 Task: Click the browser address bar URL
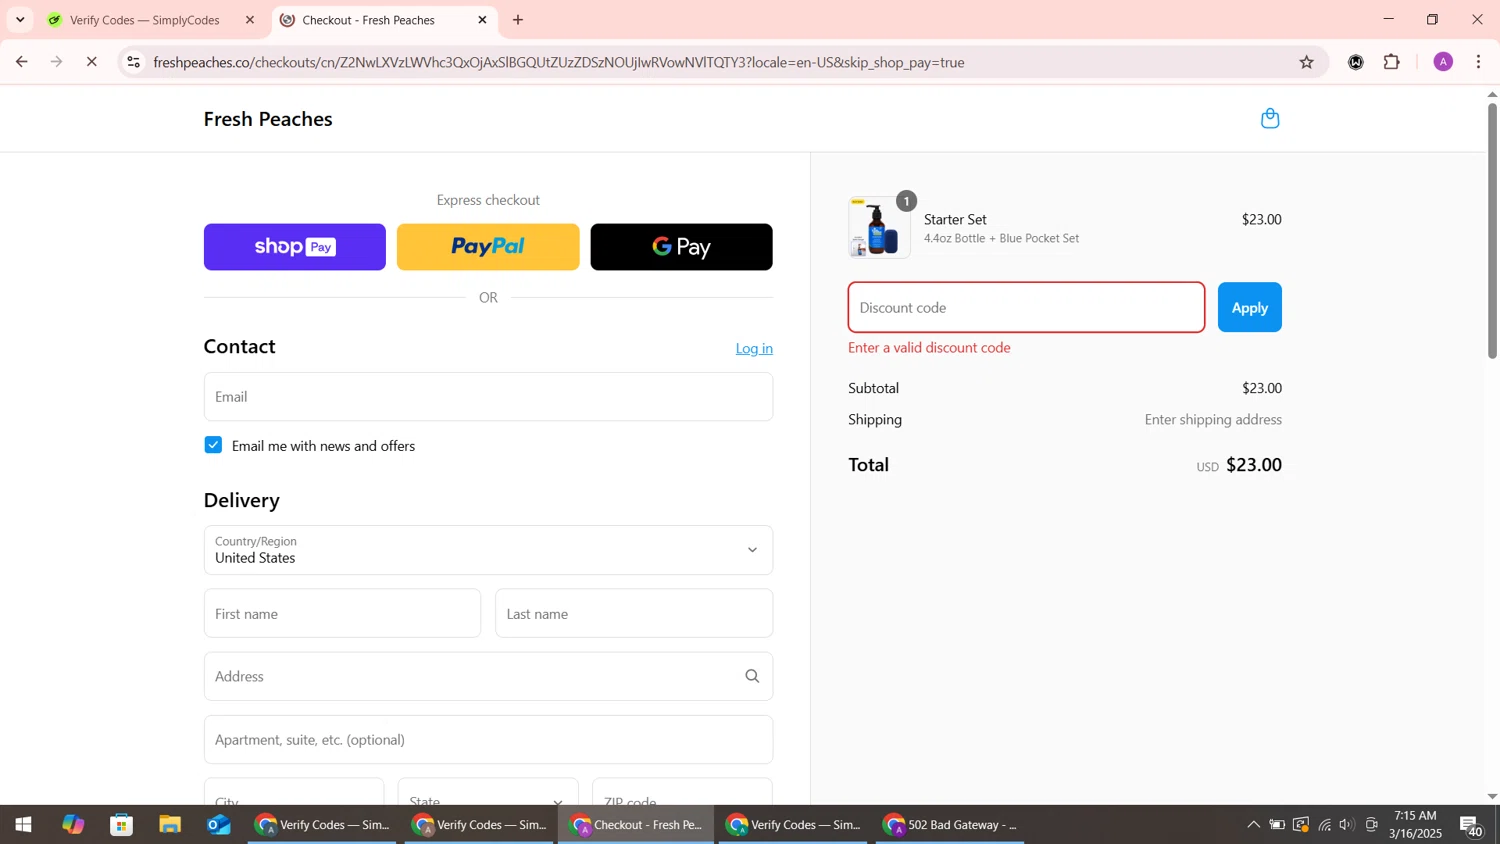559,62
